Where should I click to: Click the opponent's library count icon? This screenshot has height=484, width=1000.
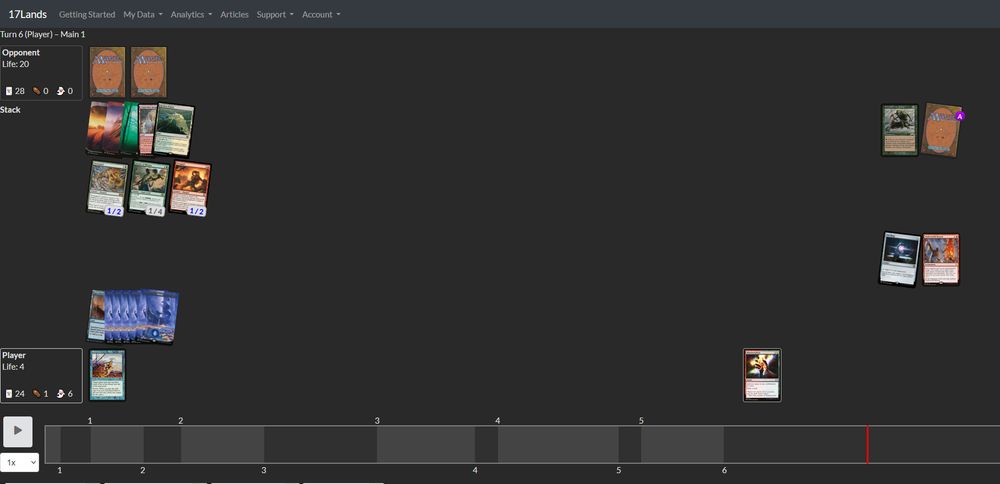tap(9, 91)
